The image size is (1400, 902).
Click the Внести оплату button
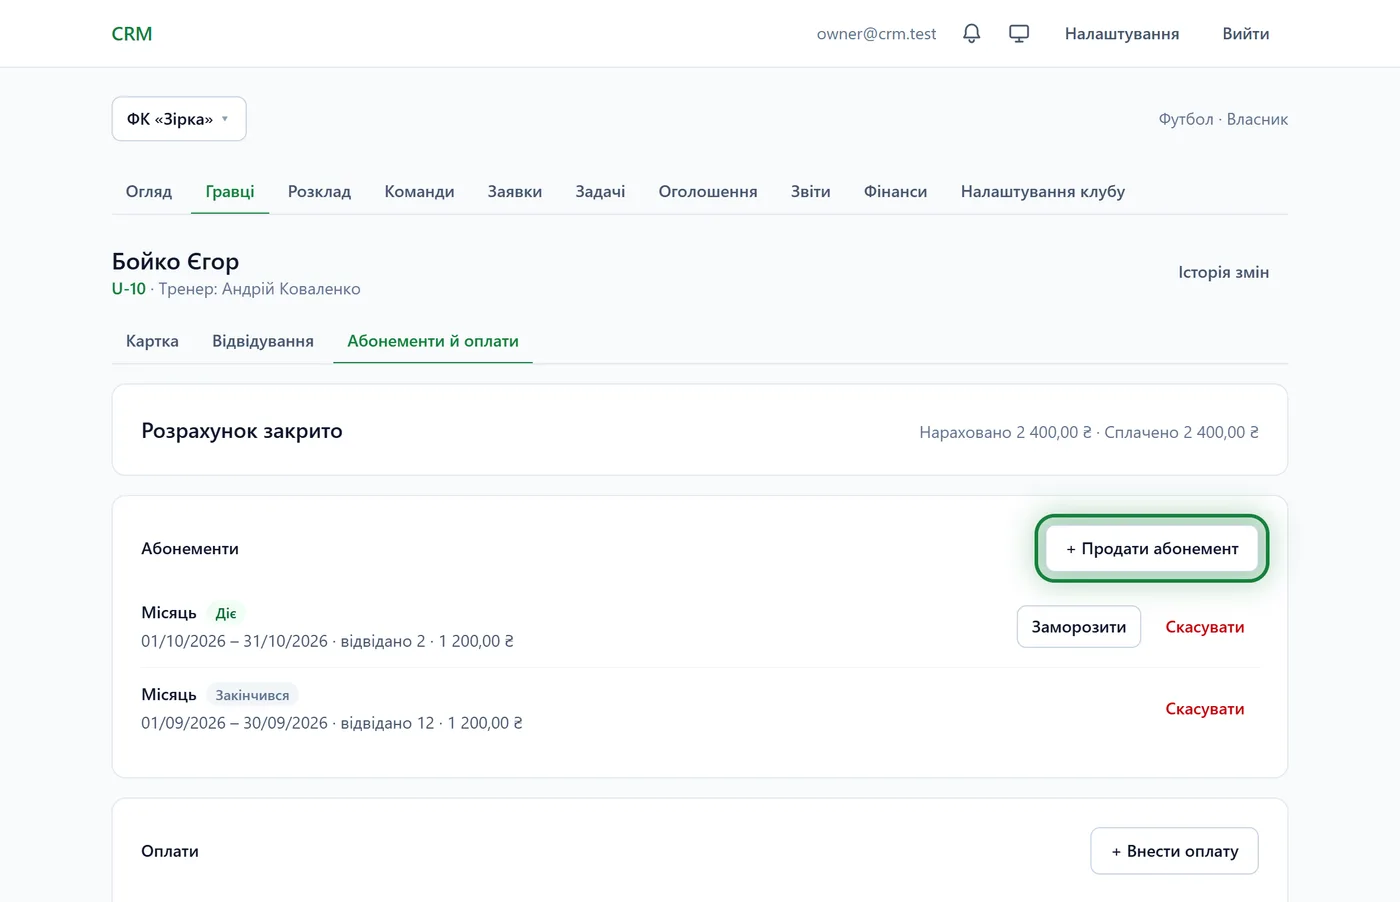point(1174,851)
